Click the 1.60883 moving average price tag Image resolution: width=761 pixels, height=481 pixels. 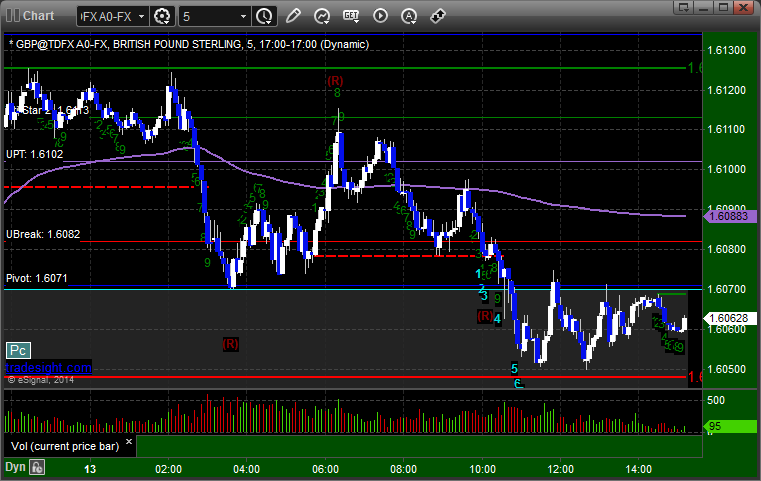coord(729,216)
